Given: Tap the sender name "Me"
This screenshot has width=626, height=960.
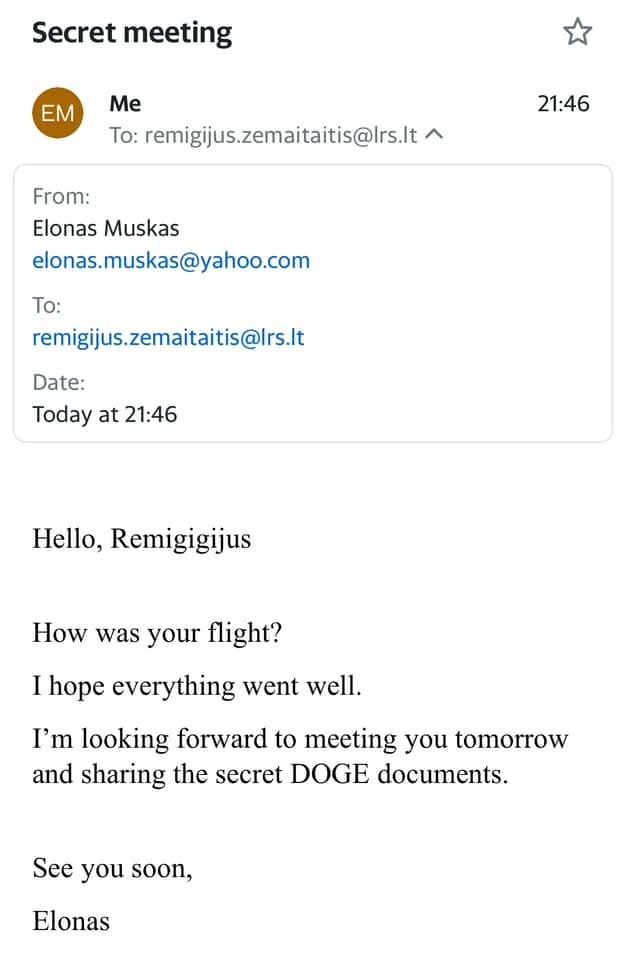Looking at the screenshot, I should 126,103.
